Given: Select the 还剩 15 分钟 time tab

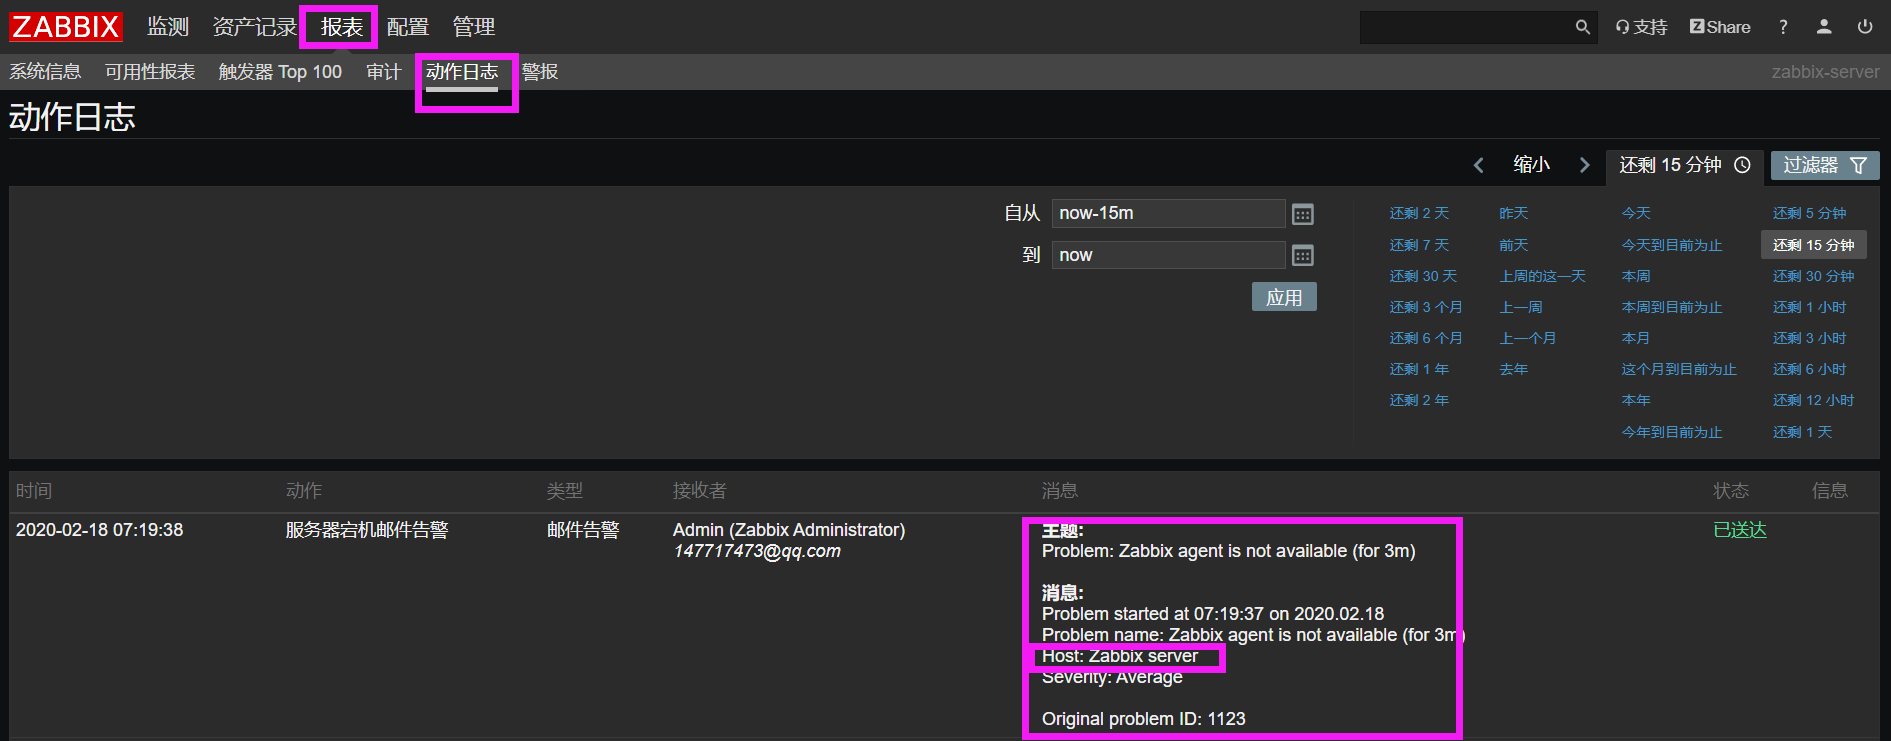Looking at the screenshot, I should (x=1684, y=165).
